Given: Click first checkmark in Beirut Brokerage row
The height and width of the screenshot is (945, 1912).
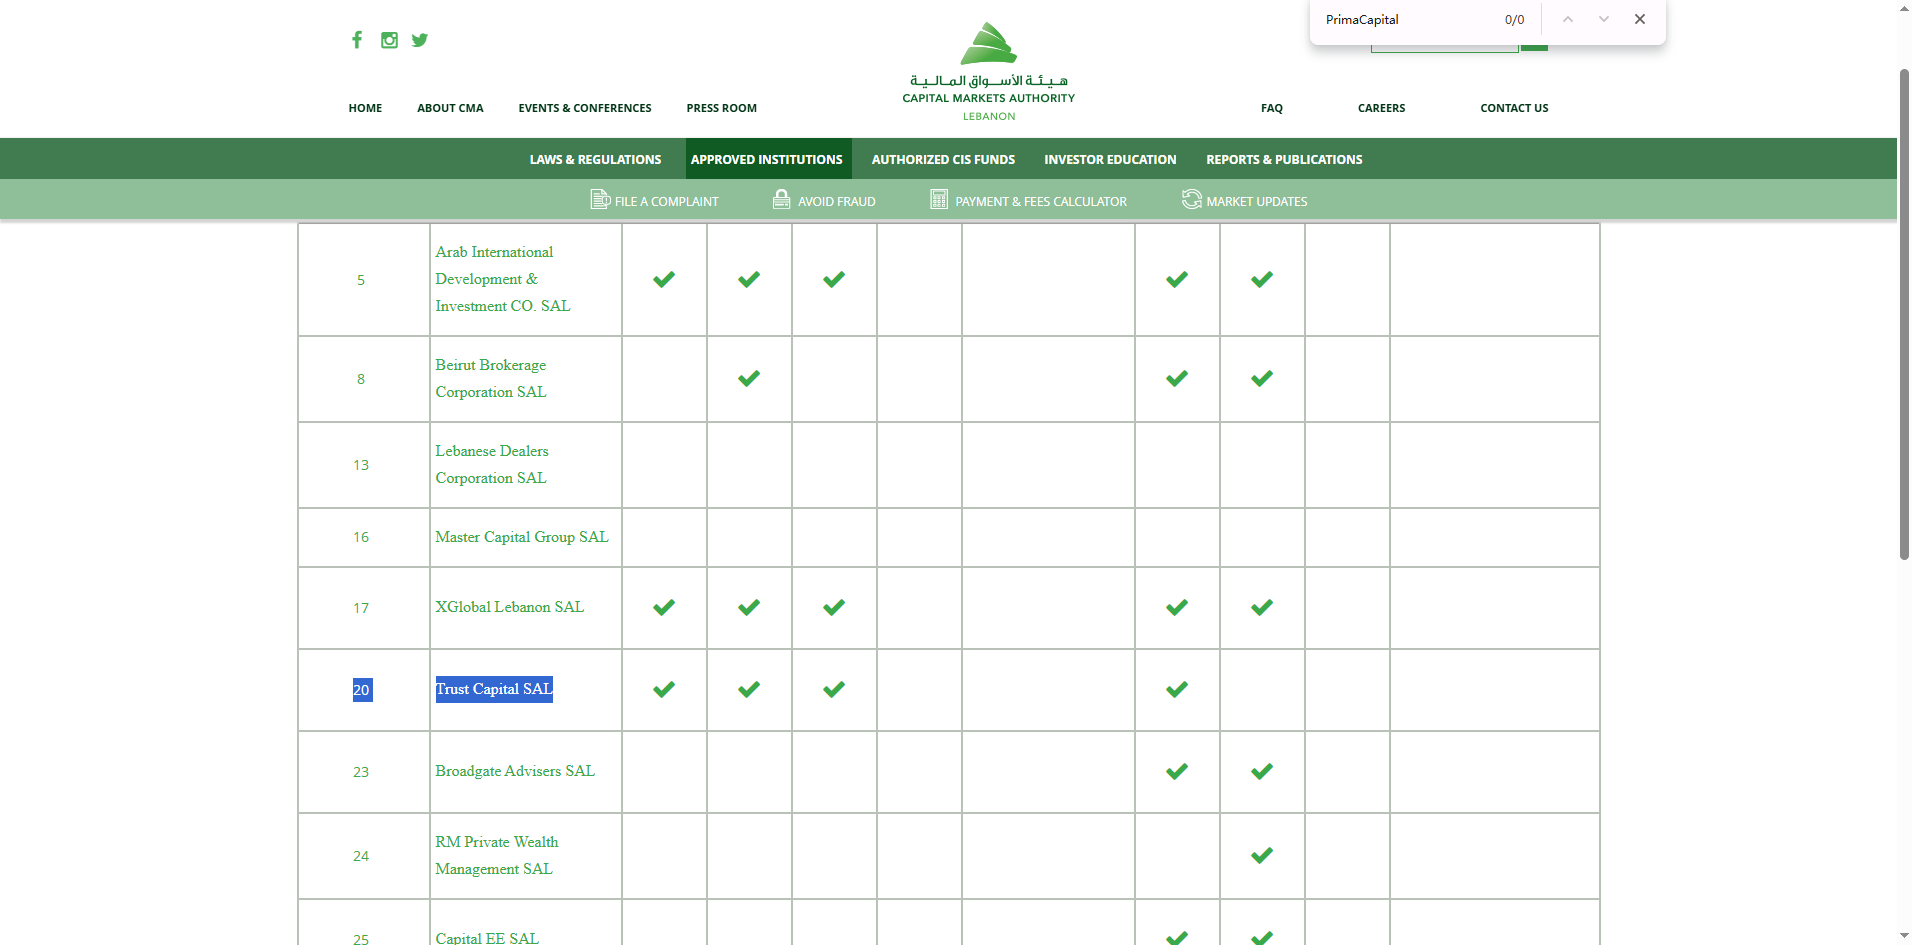Looking at the screenshot, I should tap(749, 378).
